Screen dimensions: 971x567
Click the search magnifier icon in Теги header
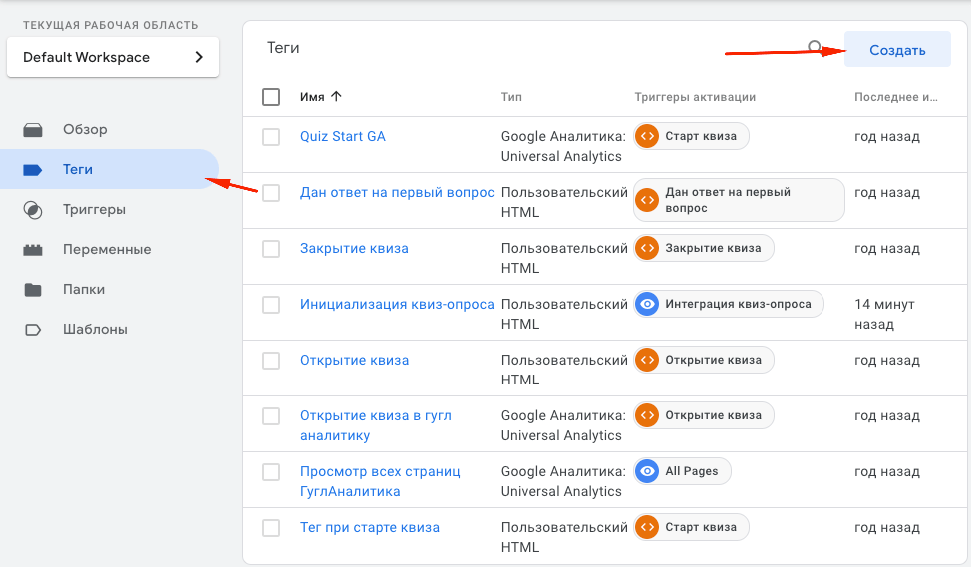click(x=816, y=47)
